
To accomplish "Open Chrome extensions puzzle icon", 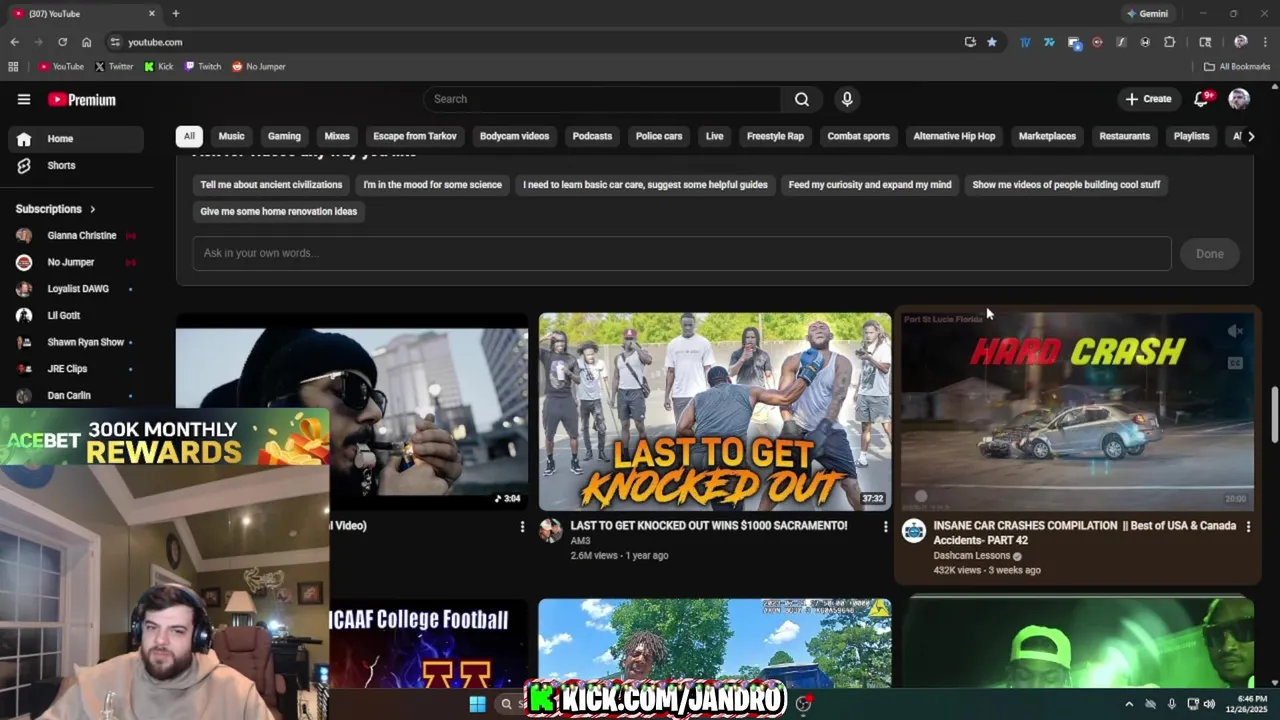I will point(1169,42).
